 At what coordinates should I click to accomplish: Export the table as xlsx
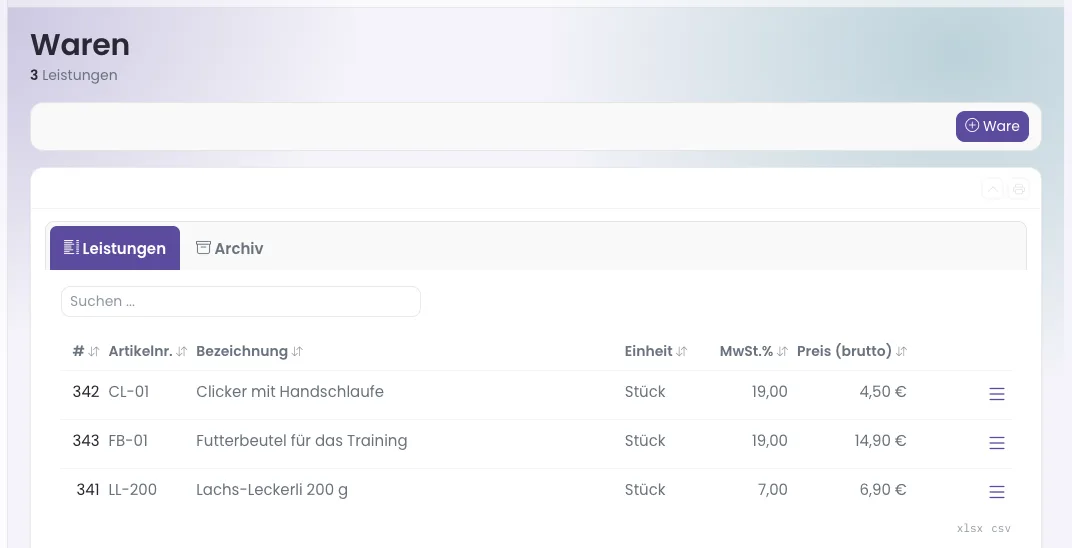click(x=969, y=528)
